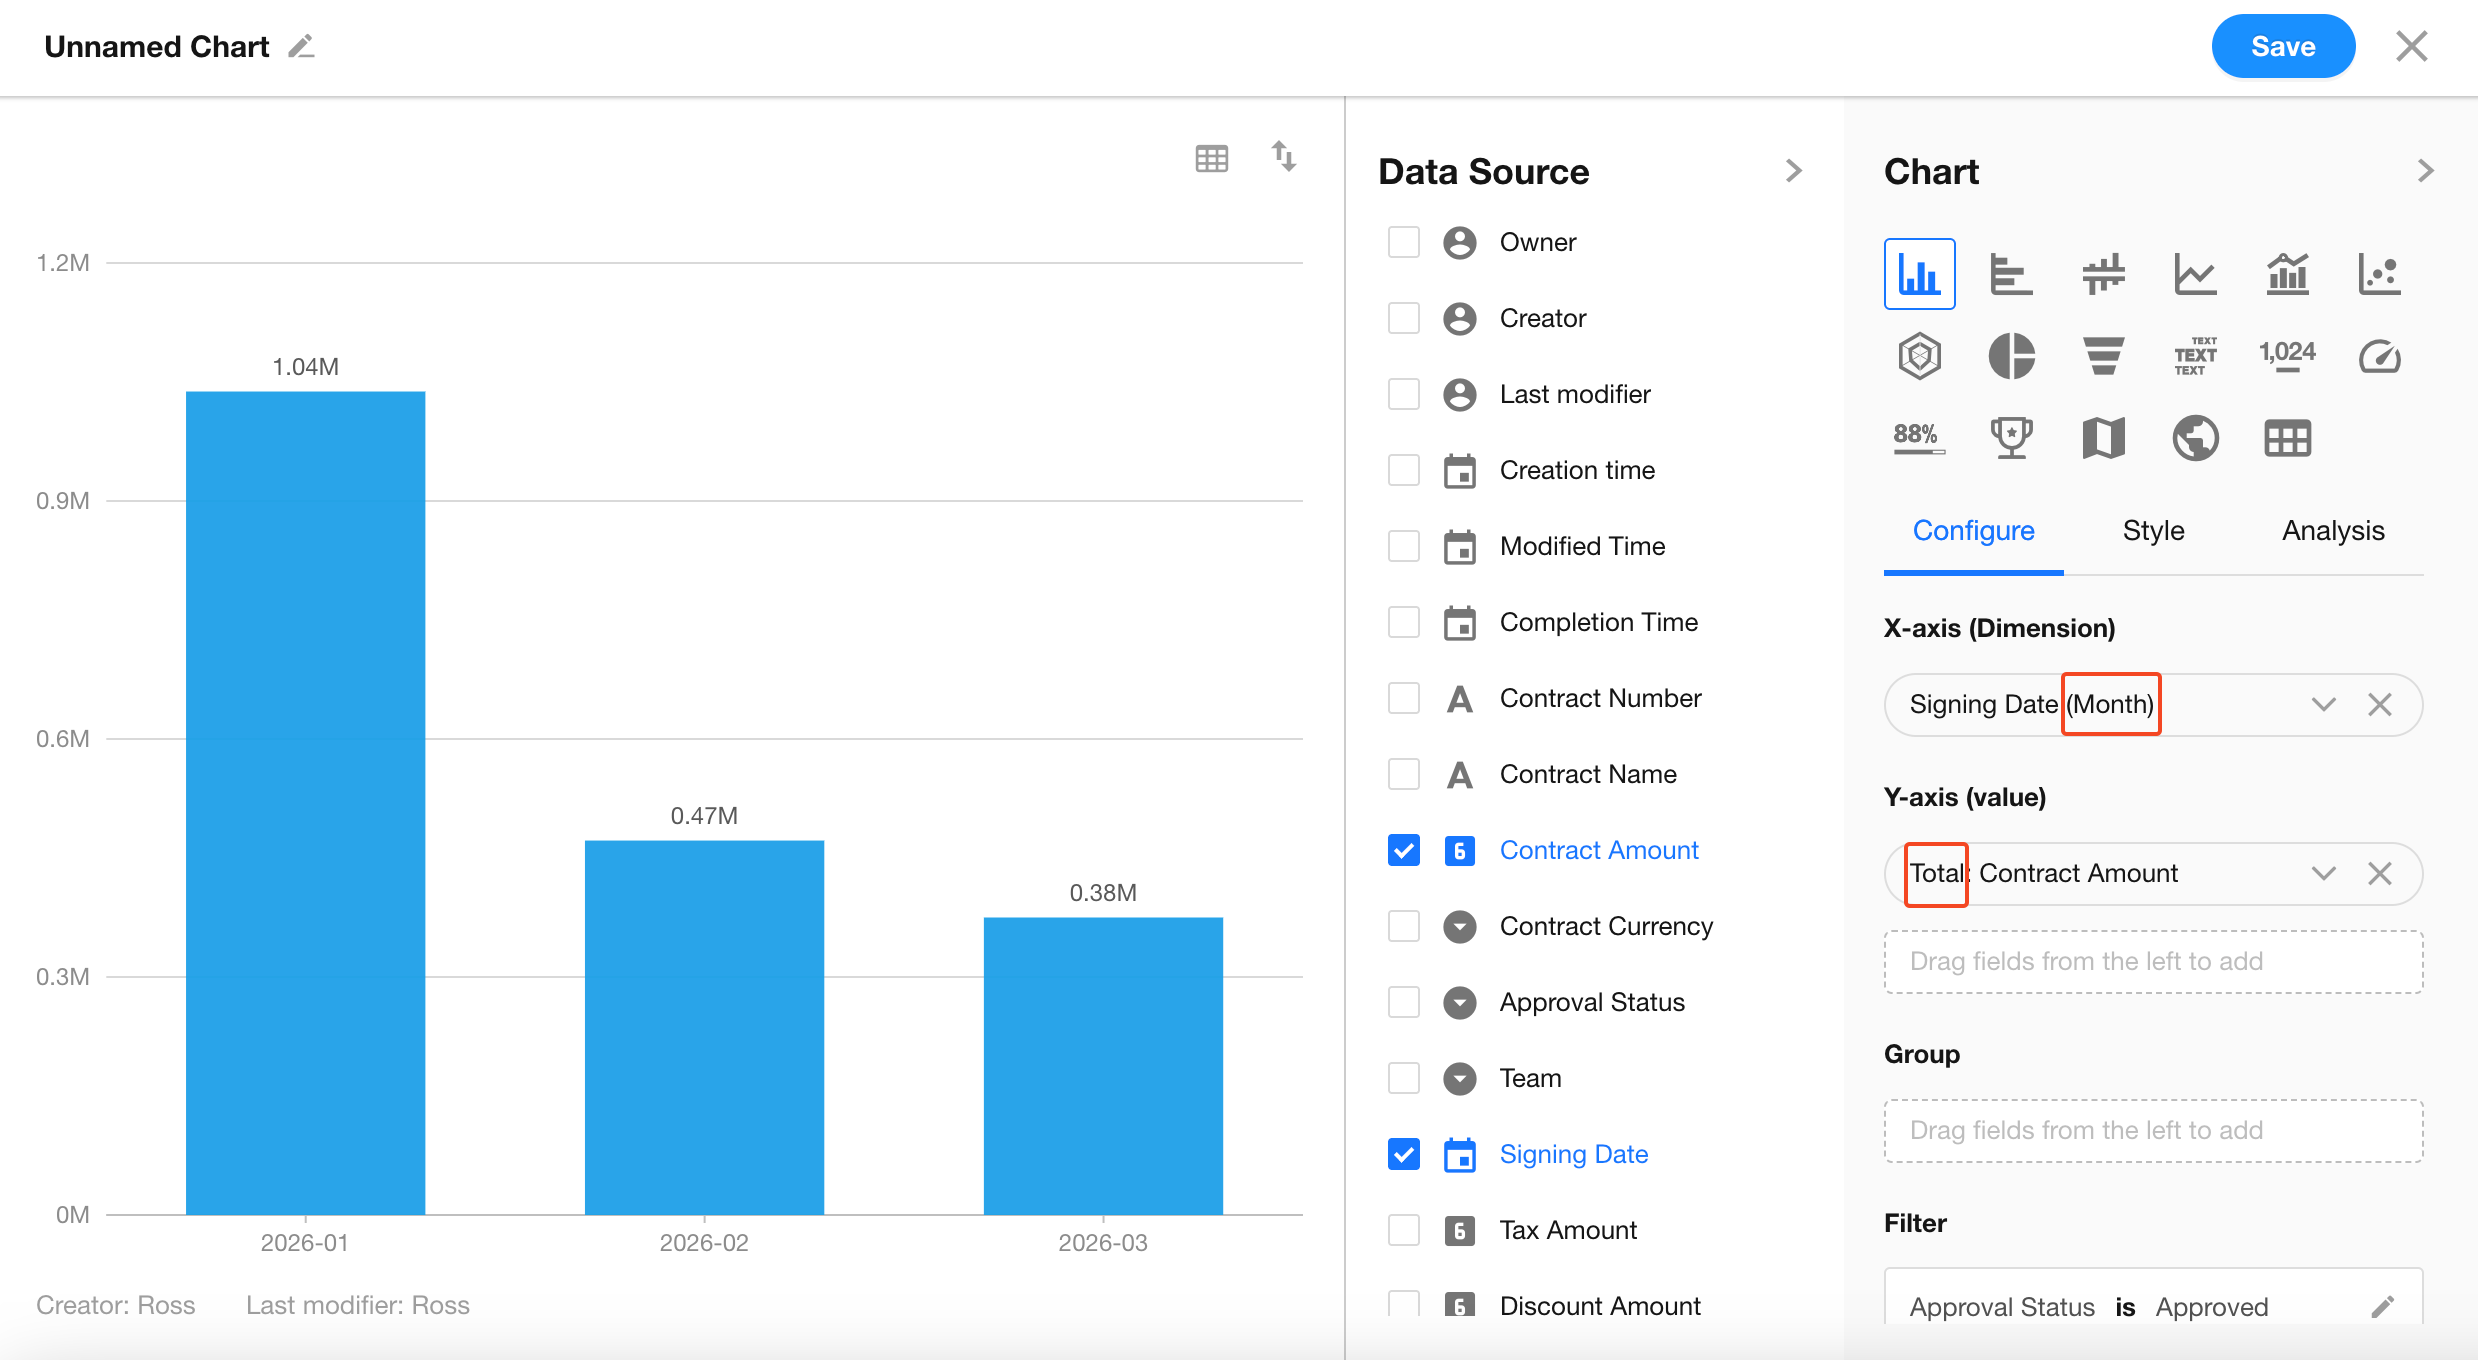Collapse the Data Source panel chevron
The image size is (2478, 1360).
1794,171
